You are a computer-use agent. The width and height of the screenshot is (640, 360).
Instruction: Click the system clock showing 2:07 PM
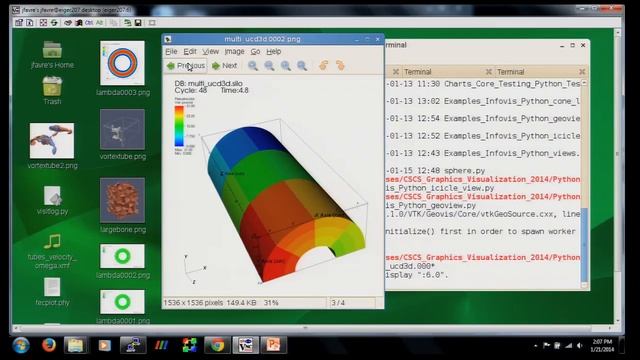[602, 342]
